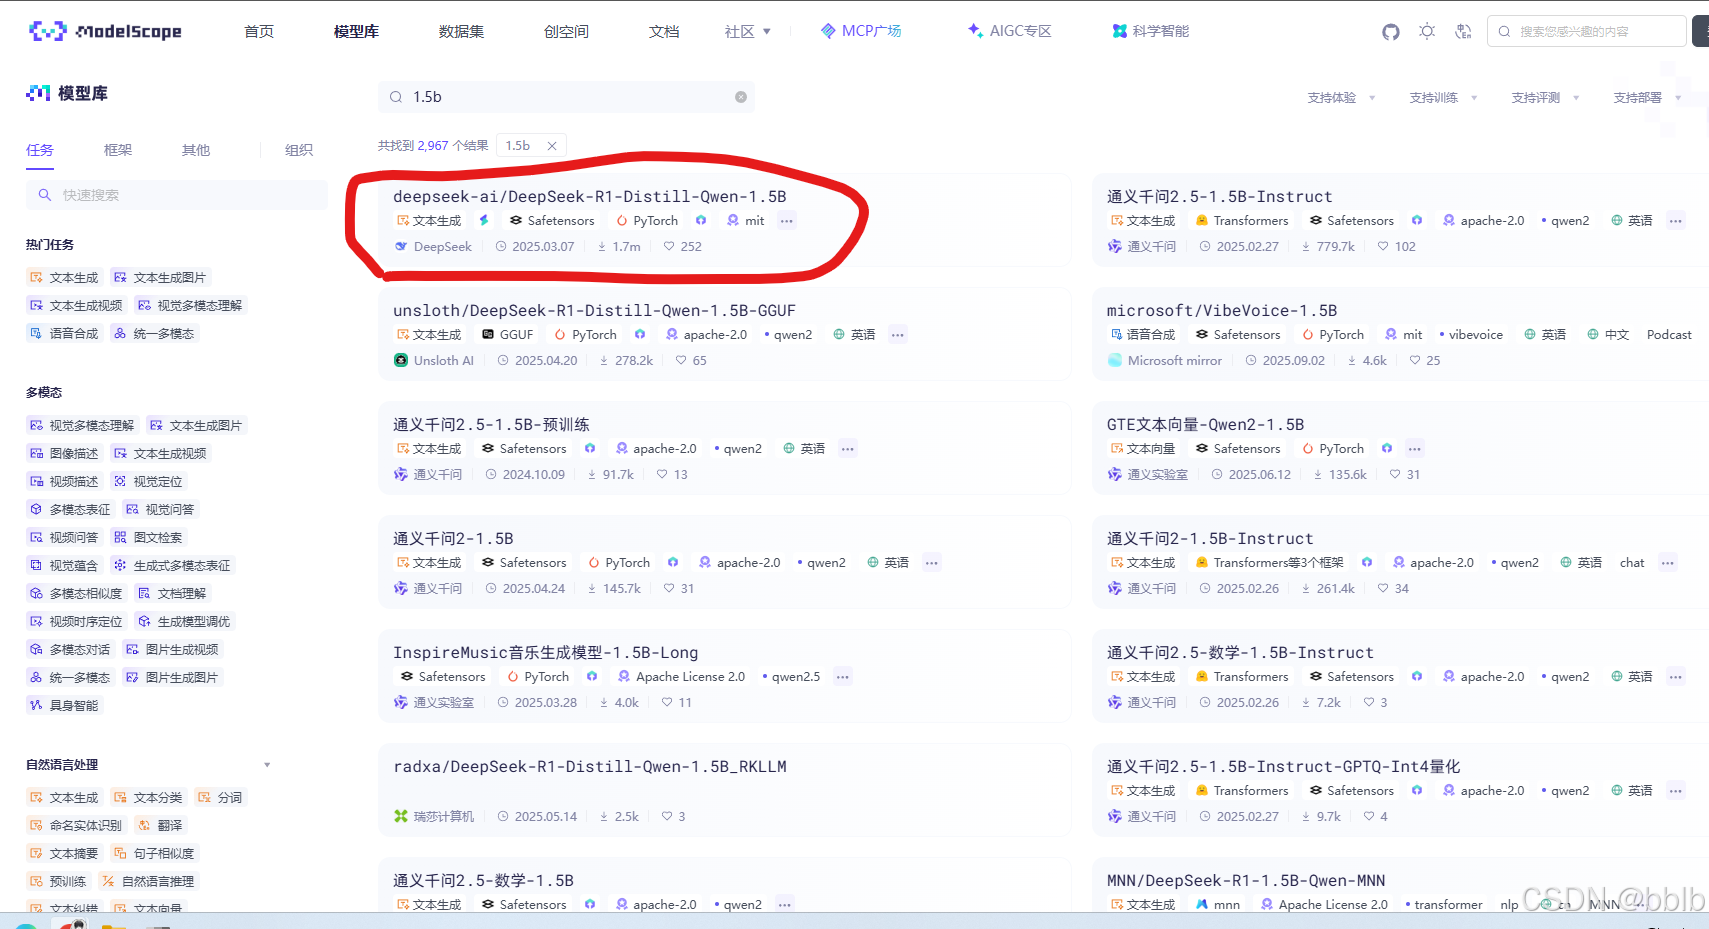1709x929 pixels.
Task: Open the ellipsis menu on 通义千问2.5-1.5B-Instruct
Action: (1677, 220)
